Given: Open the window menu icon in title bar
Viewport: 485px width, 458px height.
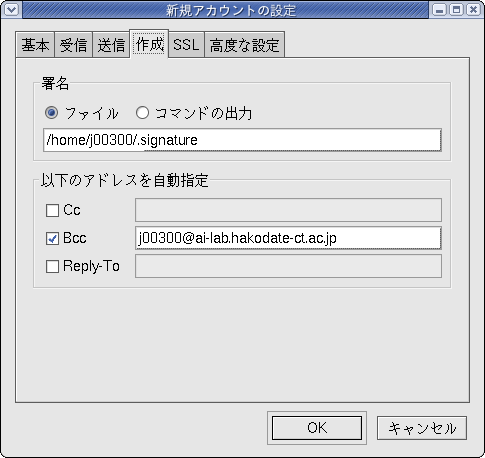Looking at the screenshot, I should [11, 10].
